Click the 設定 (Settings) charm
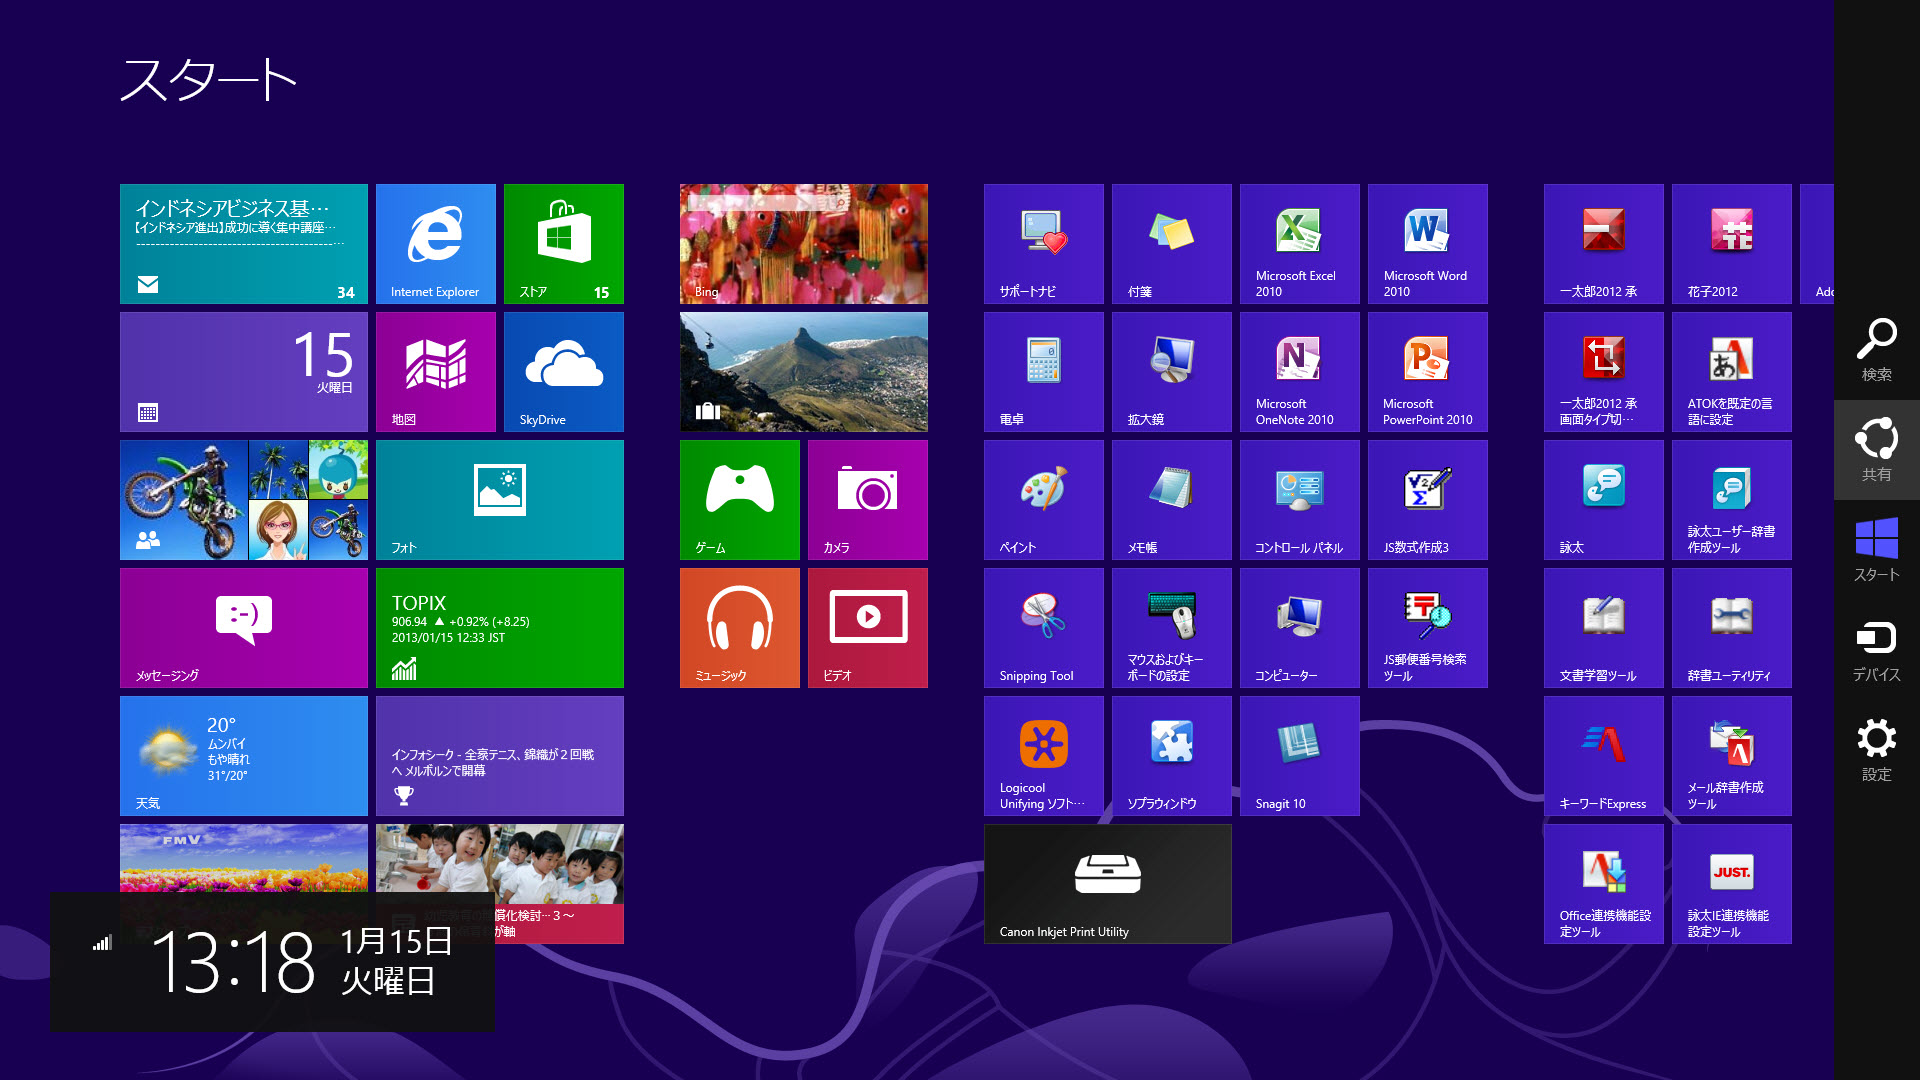1920x1080 pixels. [x=1876, y=750]
